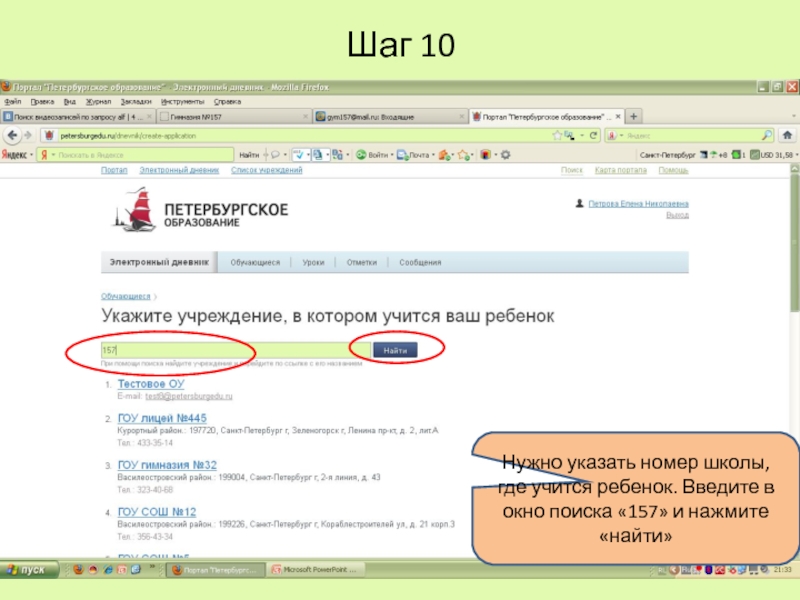
Task: Select the Электронный дневник section tab
Action: 159,262
